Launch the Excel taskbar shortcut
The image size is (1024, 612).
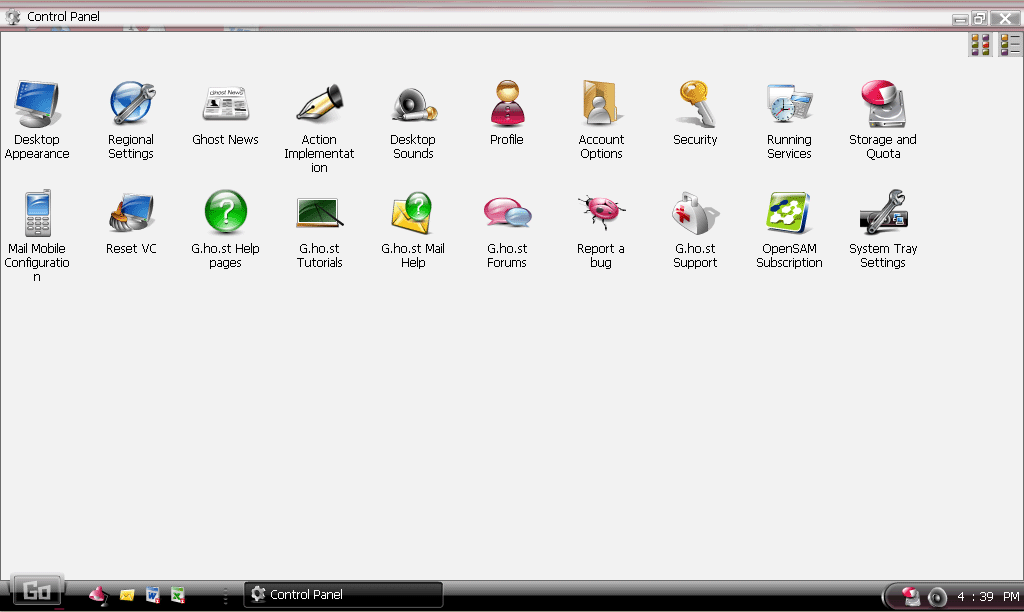pos(178,595)
